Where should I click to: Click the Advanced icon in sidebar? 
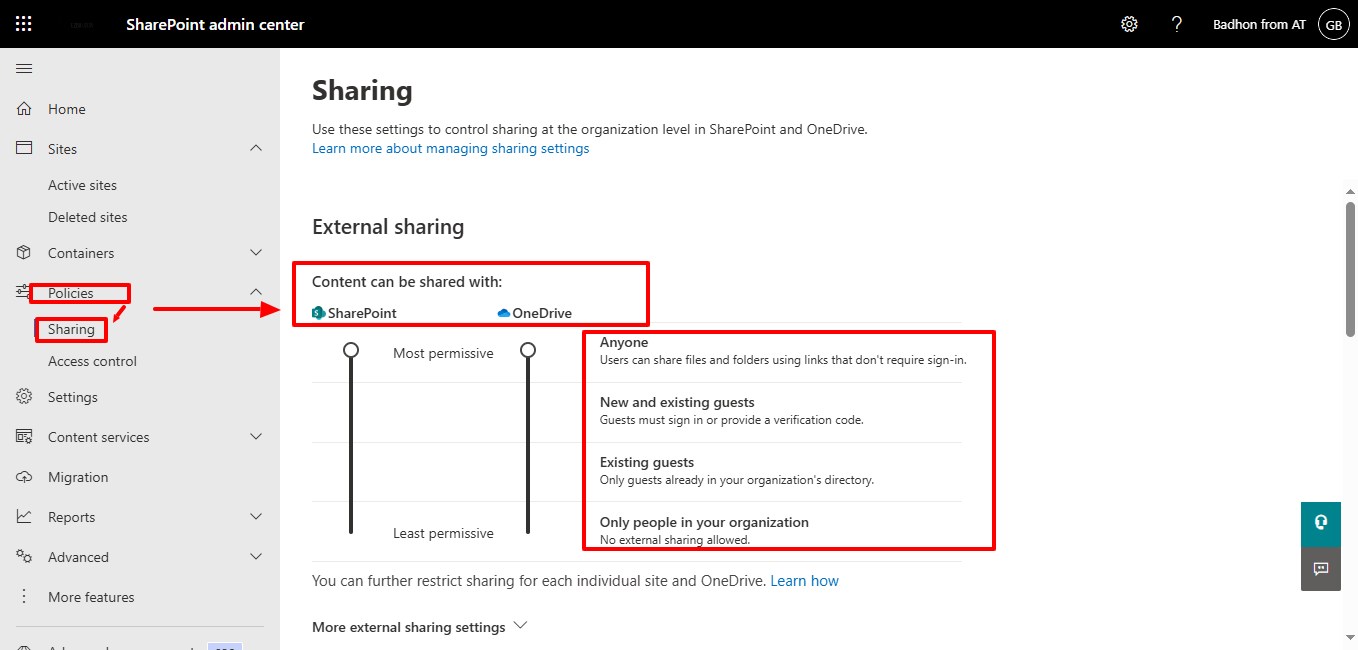click(24, 557)
